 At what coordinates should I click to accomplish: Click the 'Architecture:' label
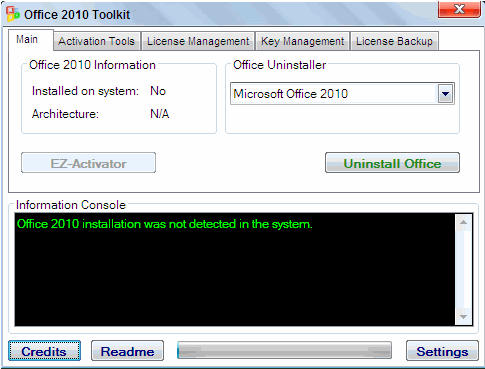(65, 114)
